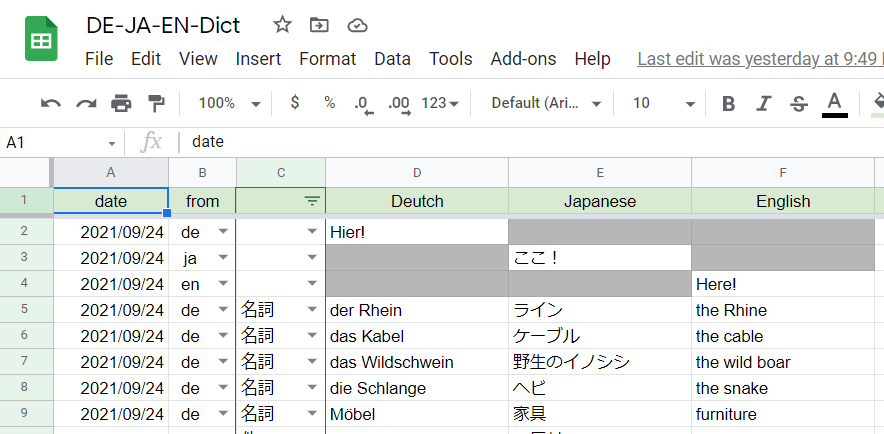Open the Data menu
The height and width of the screenshot is (434, 884).
pyautogui.click(x=392, y=59)
